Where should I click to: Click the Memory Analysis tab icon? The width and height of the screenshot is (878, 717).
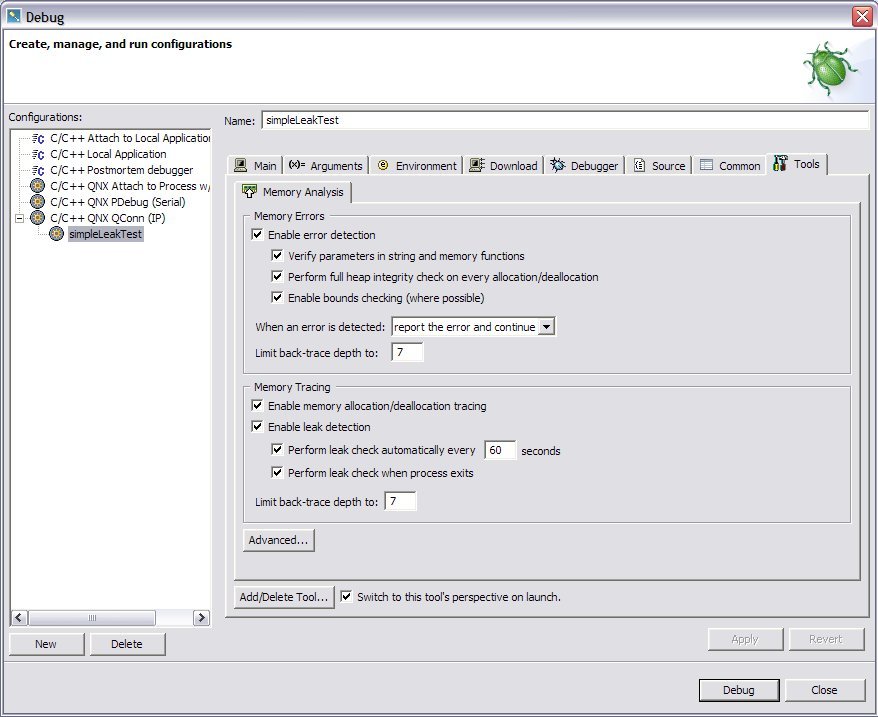click(250, 192)
